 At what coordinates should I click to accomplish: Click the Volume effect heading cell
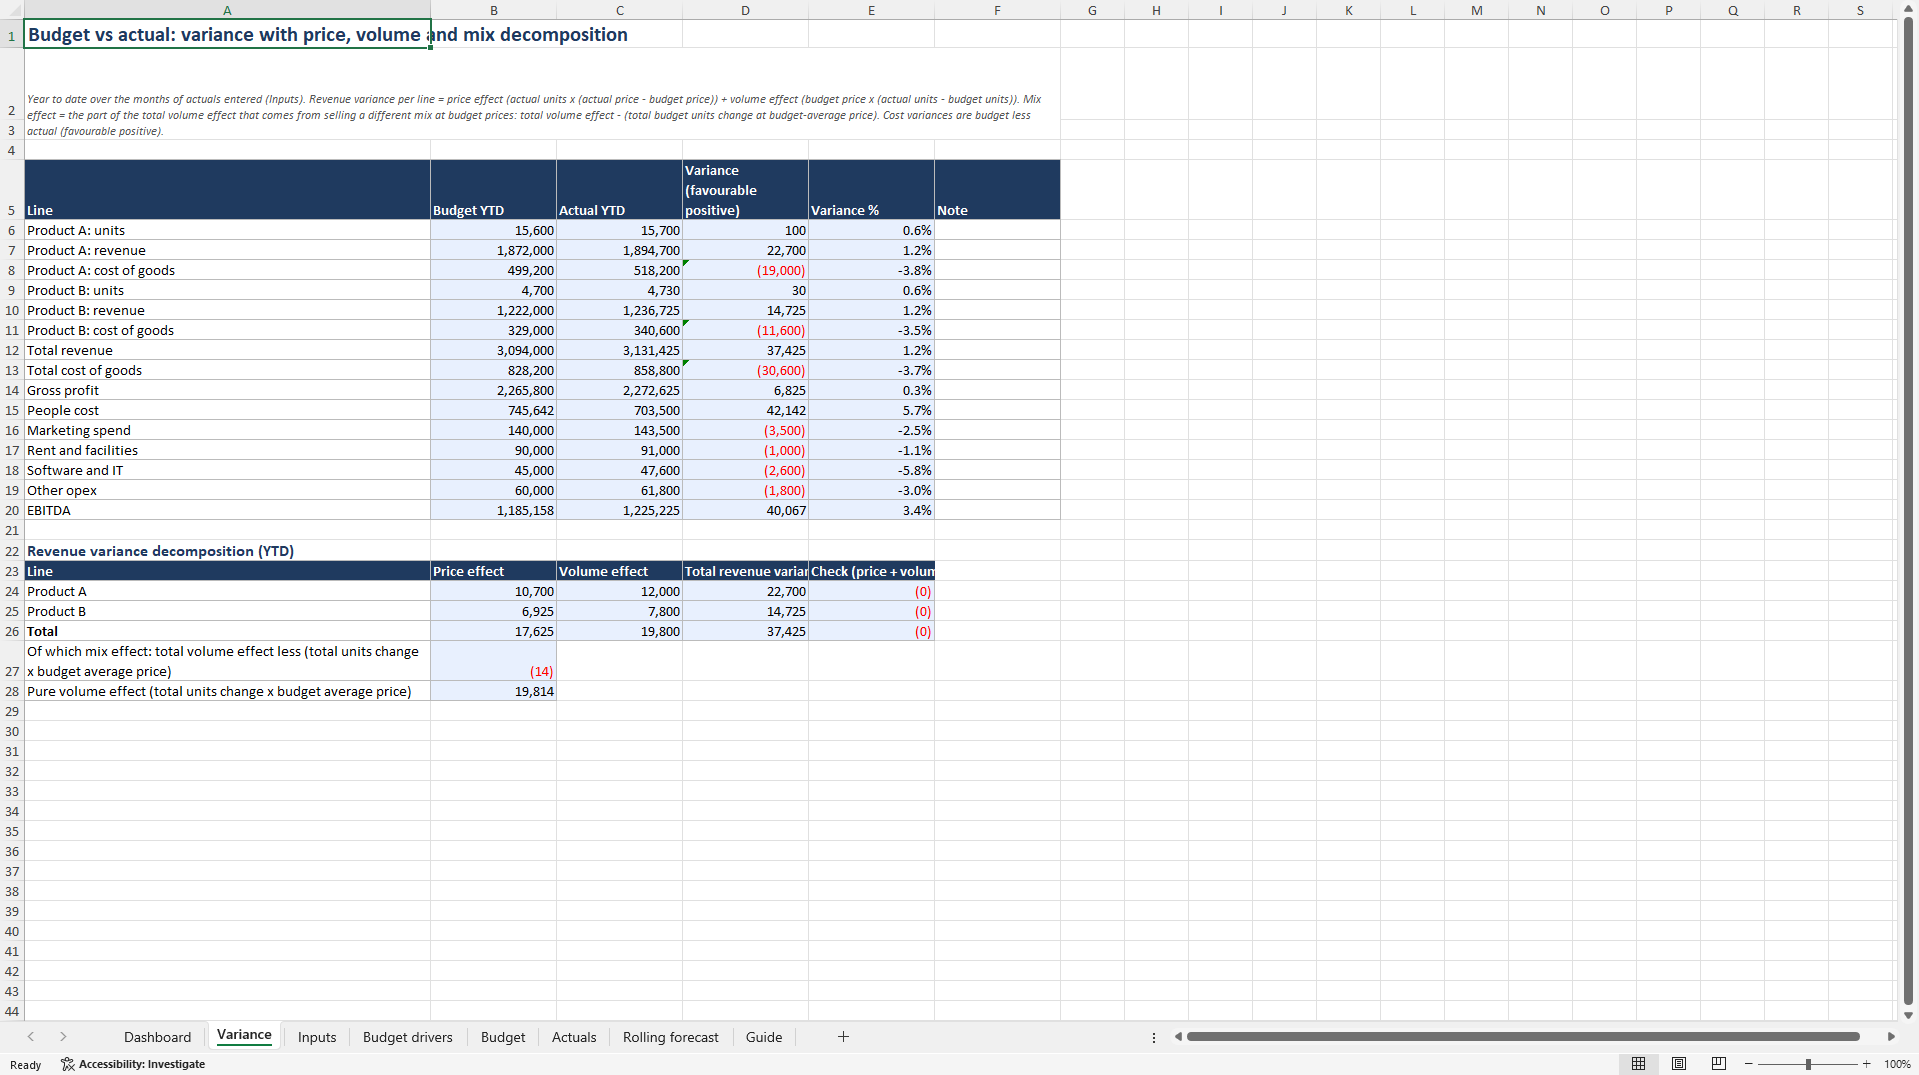click(619, 571)
